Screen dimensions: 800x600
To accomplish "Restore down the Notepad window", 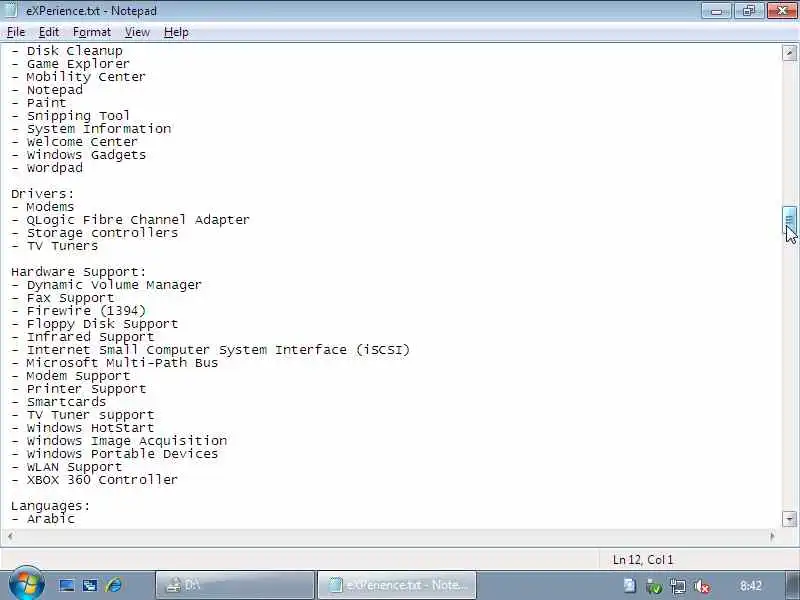I will coord(748,11).
